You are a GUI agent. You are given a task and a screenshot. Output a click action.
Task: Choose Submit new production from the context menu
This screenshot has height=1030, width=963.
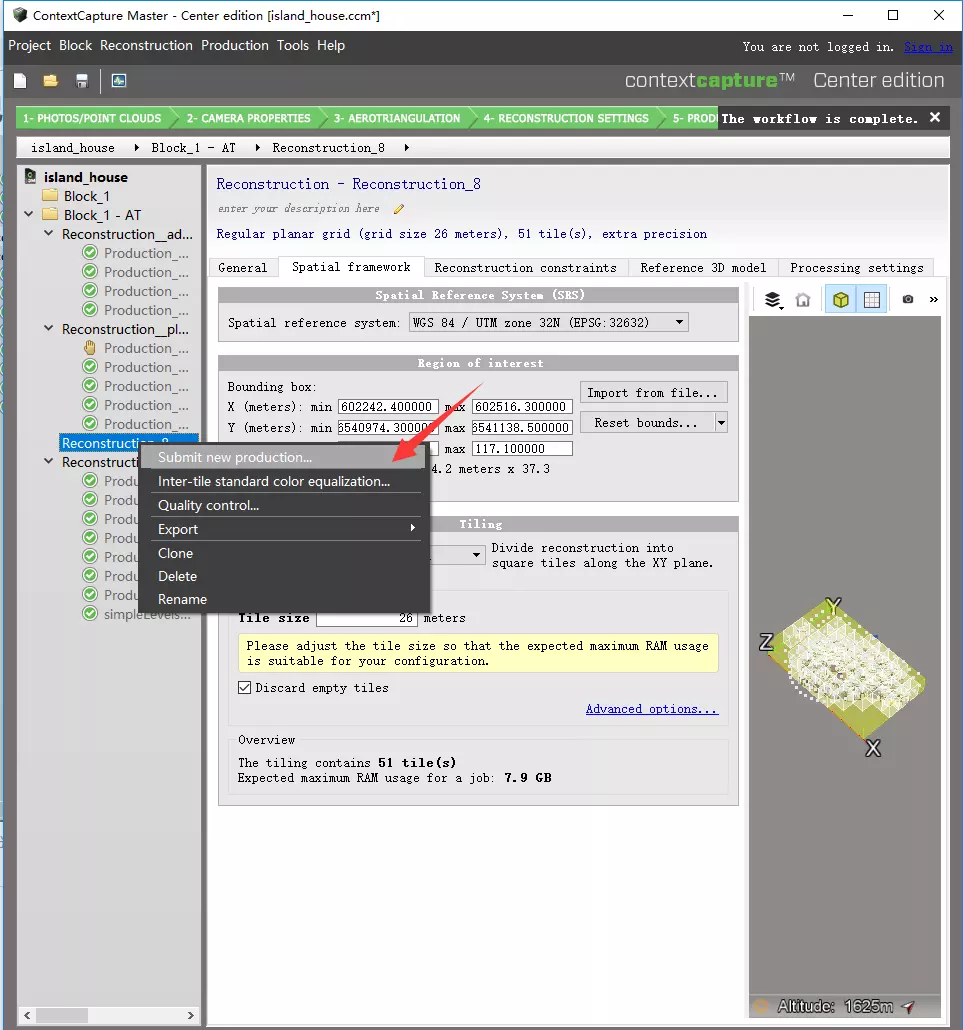[283, 457]
